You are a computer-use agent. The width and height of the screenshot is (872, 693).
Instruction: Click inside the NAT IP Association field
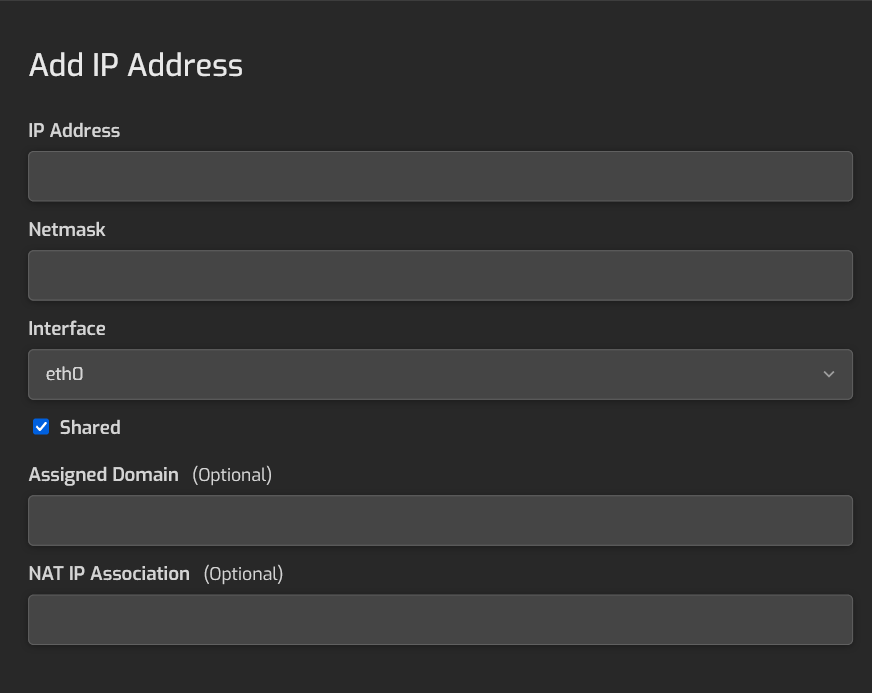(x=440, y=619)
